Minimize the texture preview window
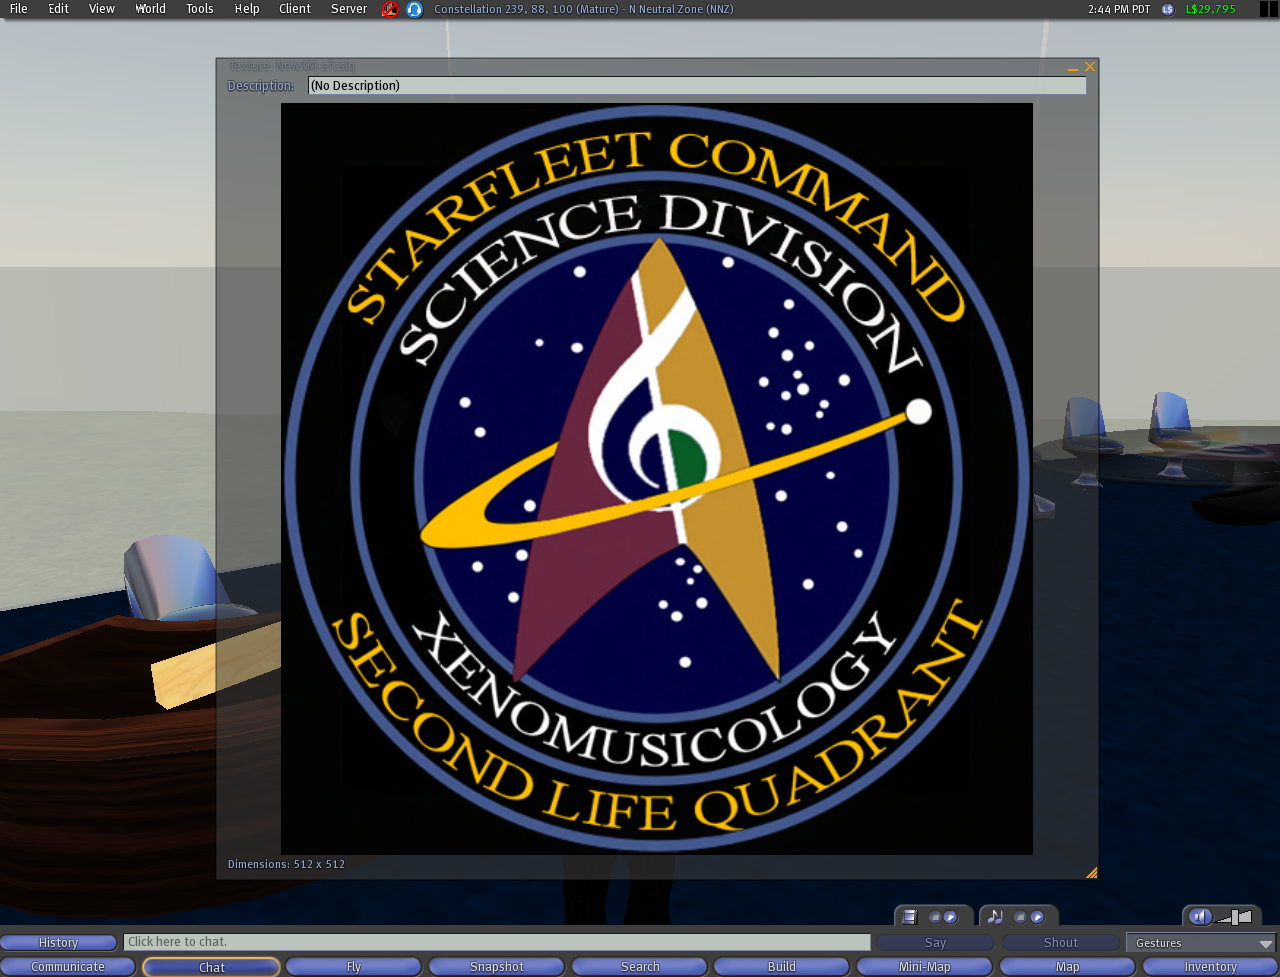 [x=1073, y=67]
